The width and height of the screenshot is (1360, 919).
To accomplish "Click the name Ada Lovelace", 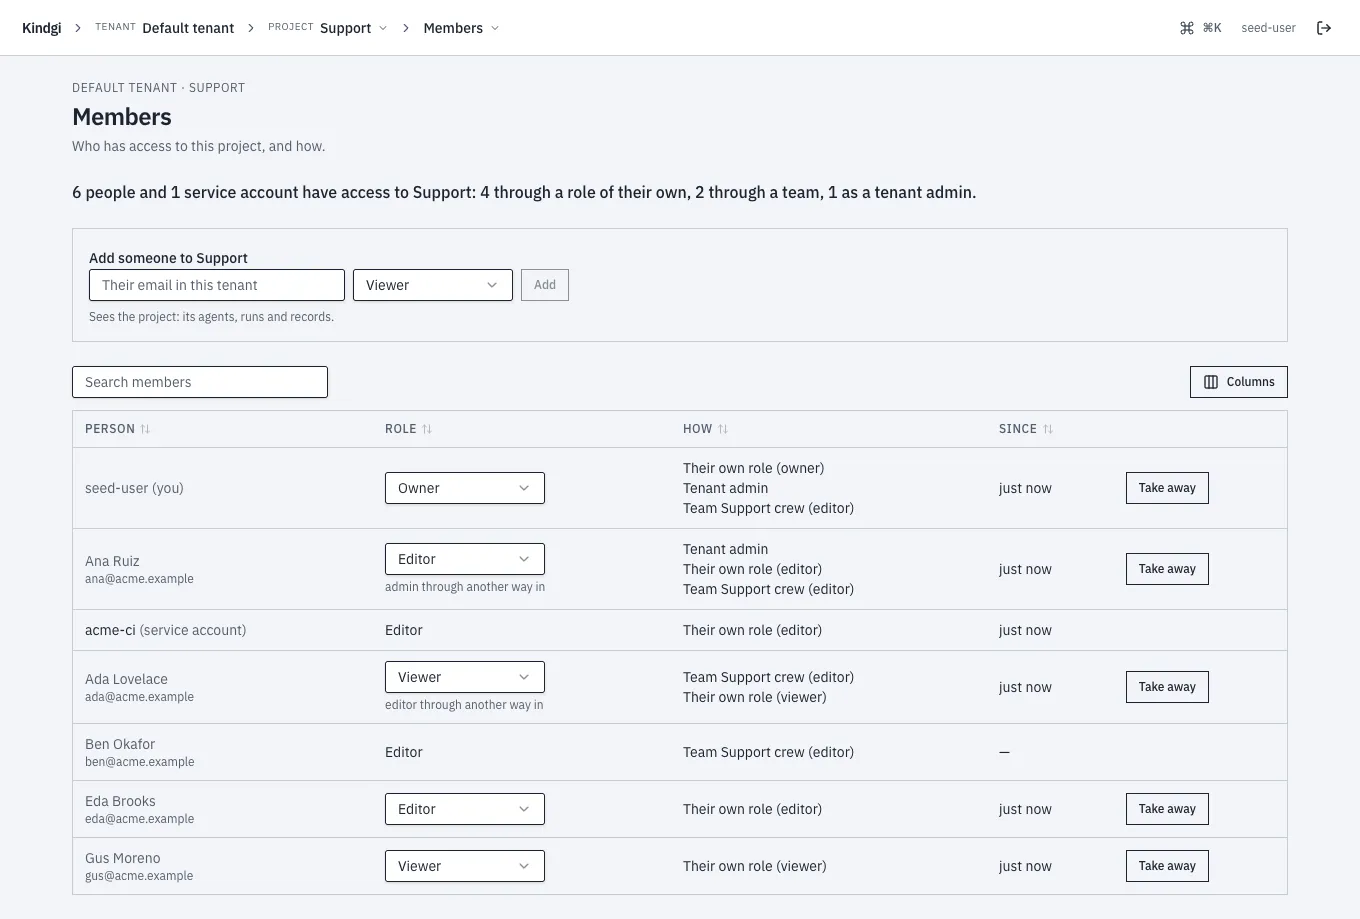I will (126, 679).
